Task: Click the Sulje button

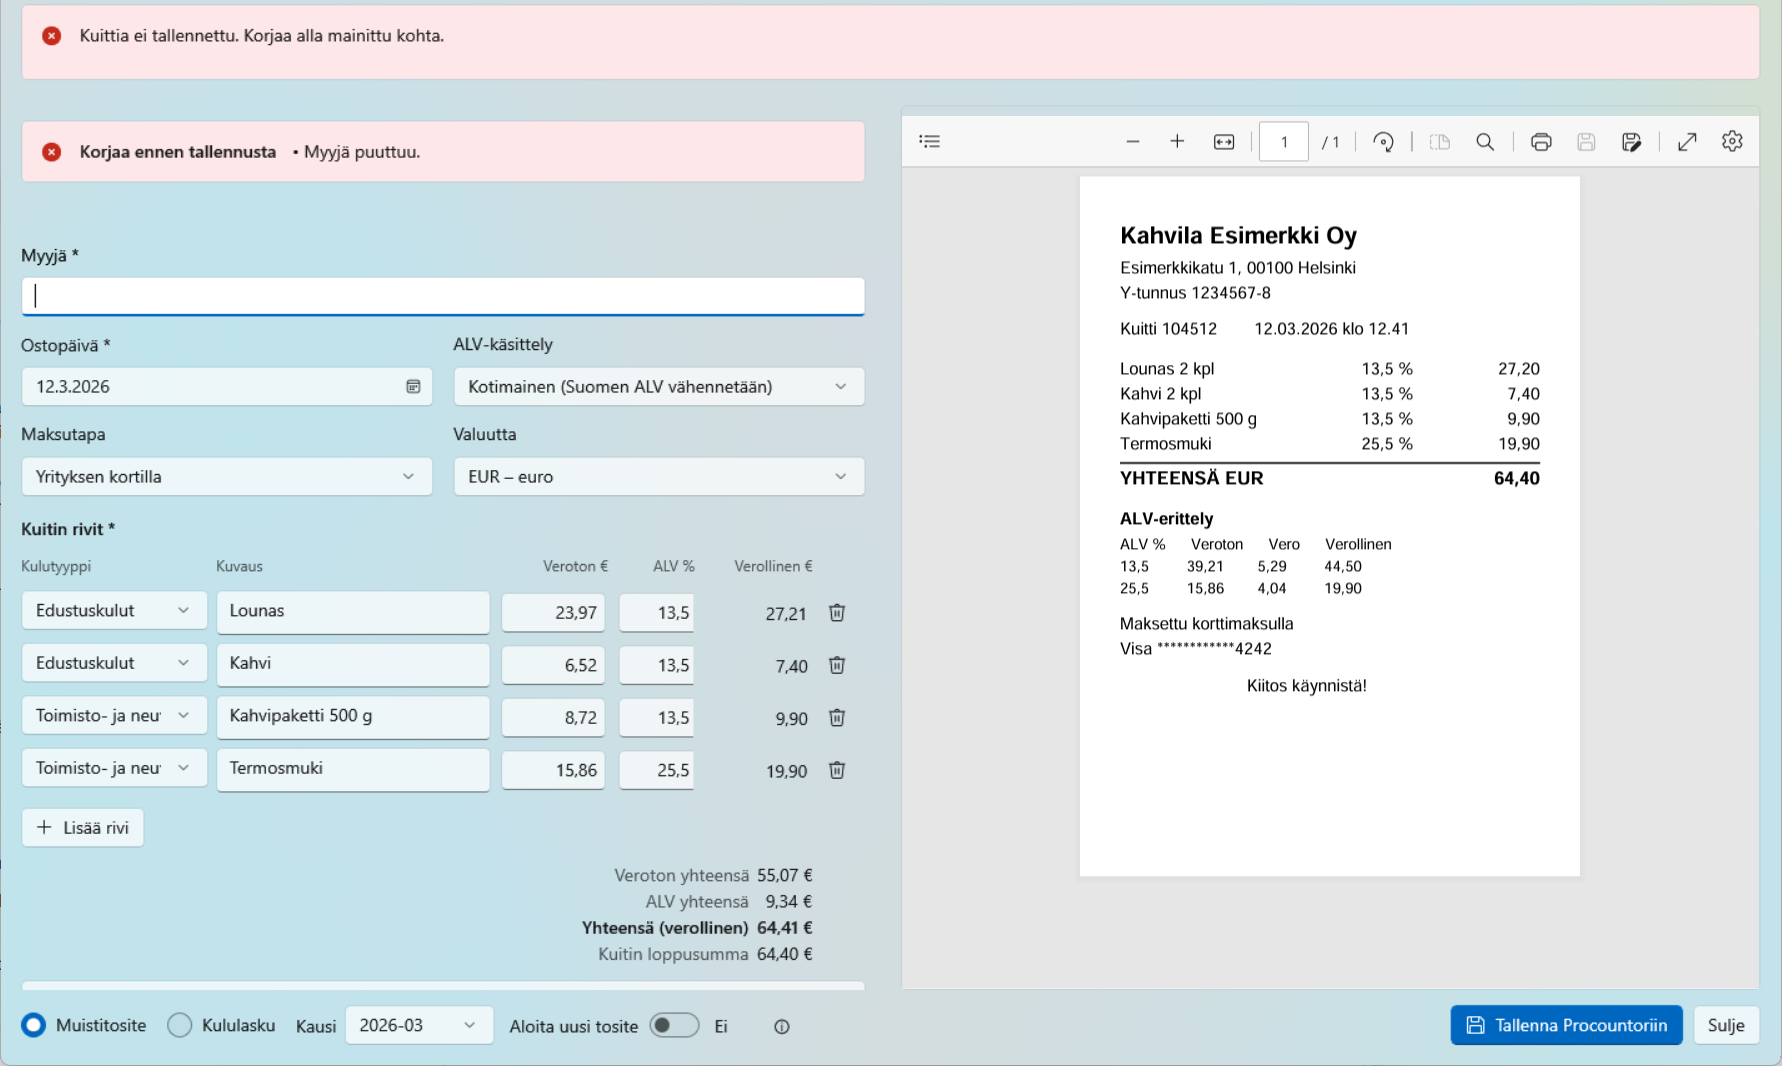Action: click(1726, 1025)
